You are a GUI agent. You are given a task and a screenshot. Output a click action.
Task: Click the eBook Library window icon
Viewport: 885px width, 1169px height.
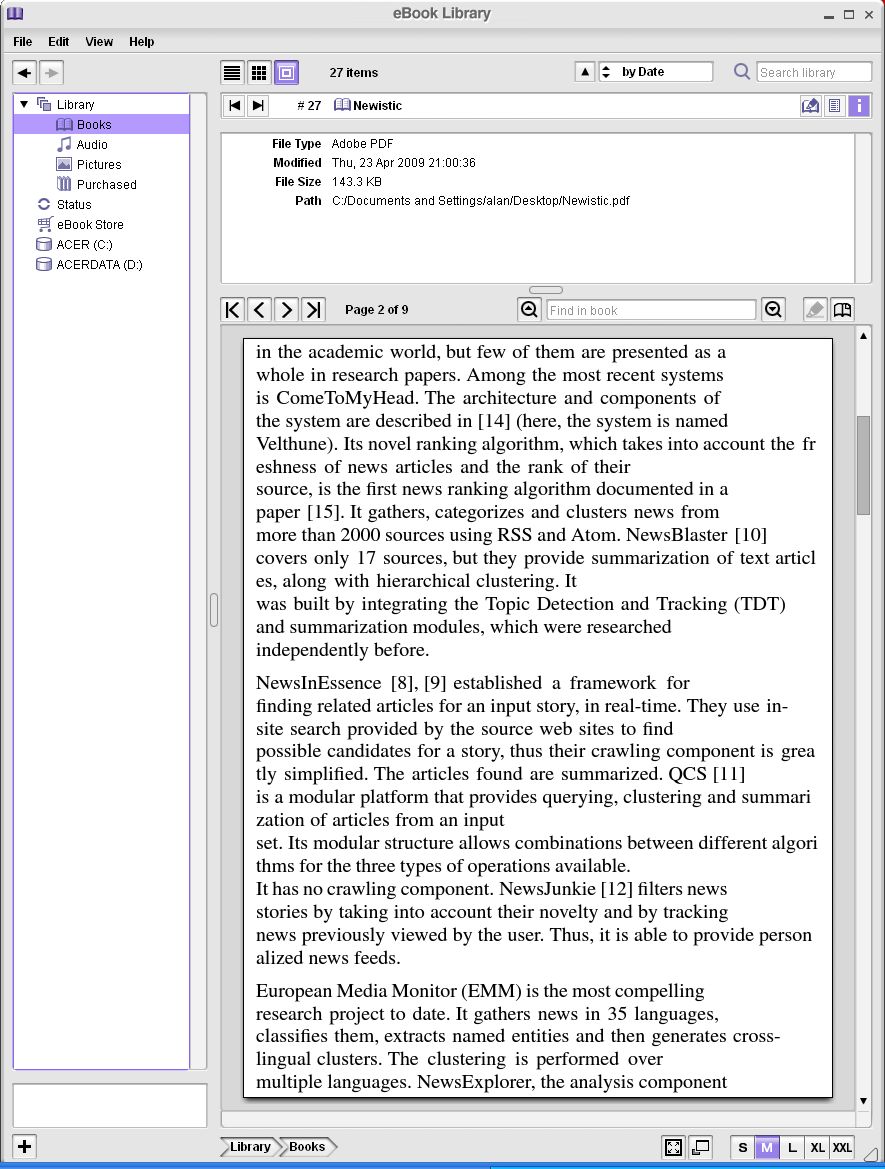coord(15,13)
